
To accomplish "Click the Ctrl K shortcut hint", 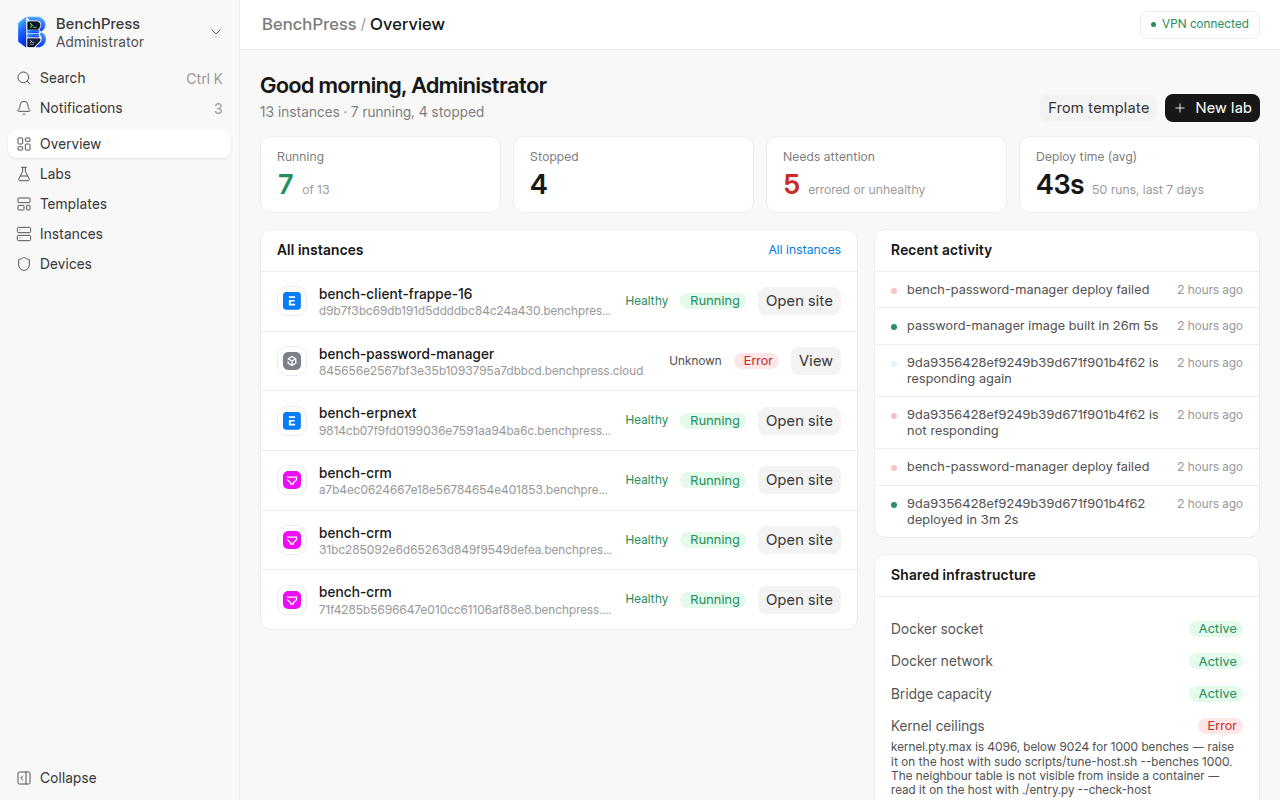I will point(204,78).
